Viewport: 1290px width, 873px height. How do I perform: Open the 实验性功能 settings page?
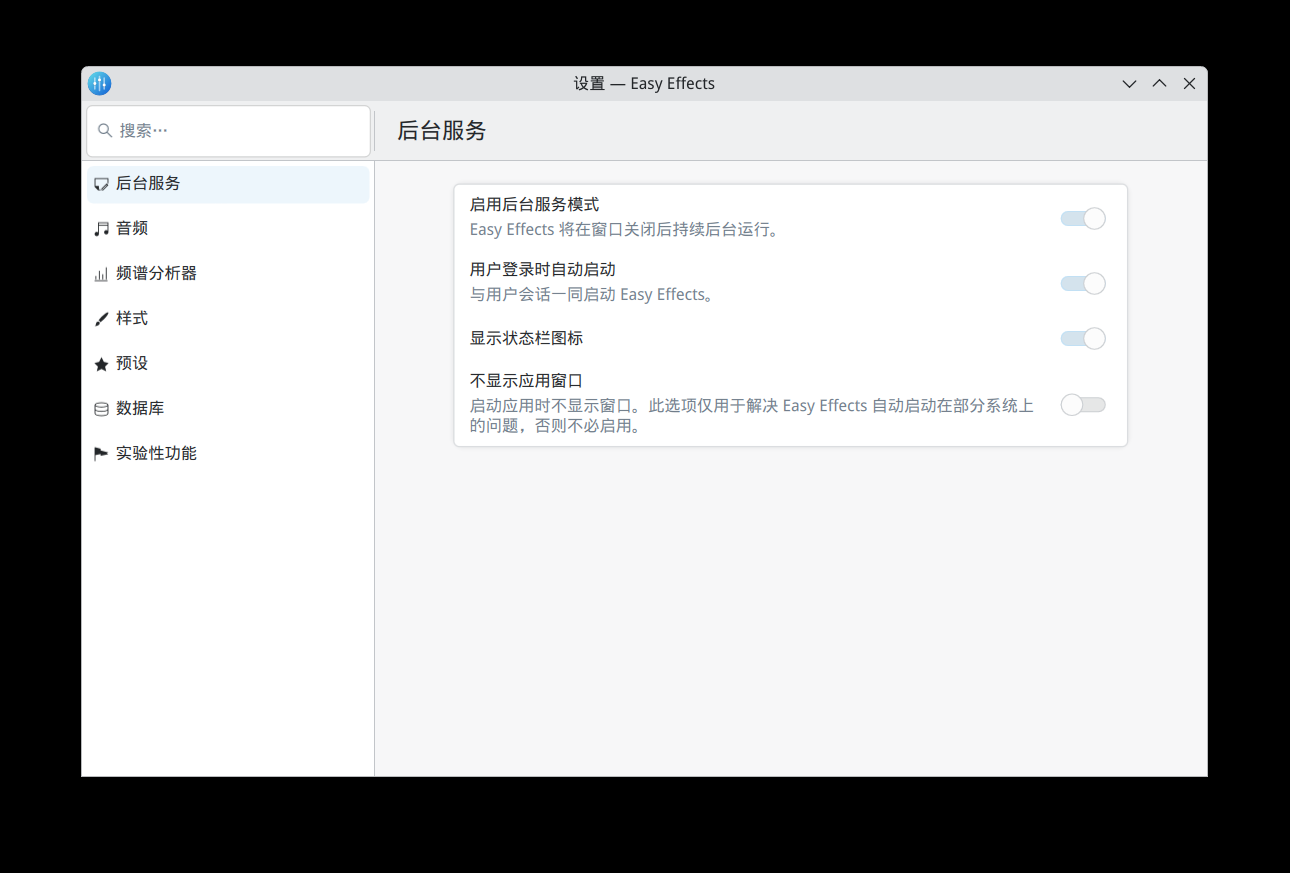tap(228, 454)
